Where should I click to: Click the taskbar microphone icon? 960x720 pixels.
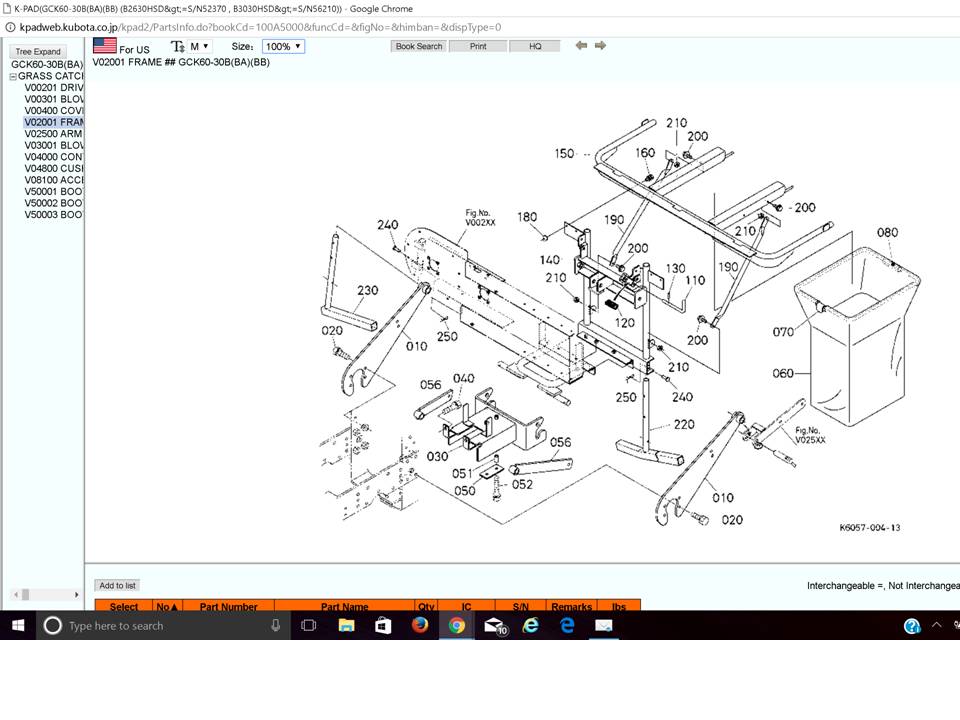tap(276, 625)
